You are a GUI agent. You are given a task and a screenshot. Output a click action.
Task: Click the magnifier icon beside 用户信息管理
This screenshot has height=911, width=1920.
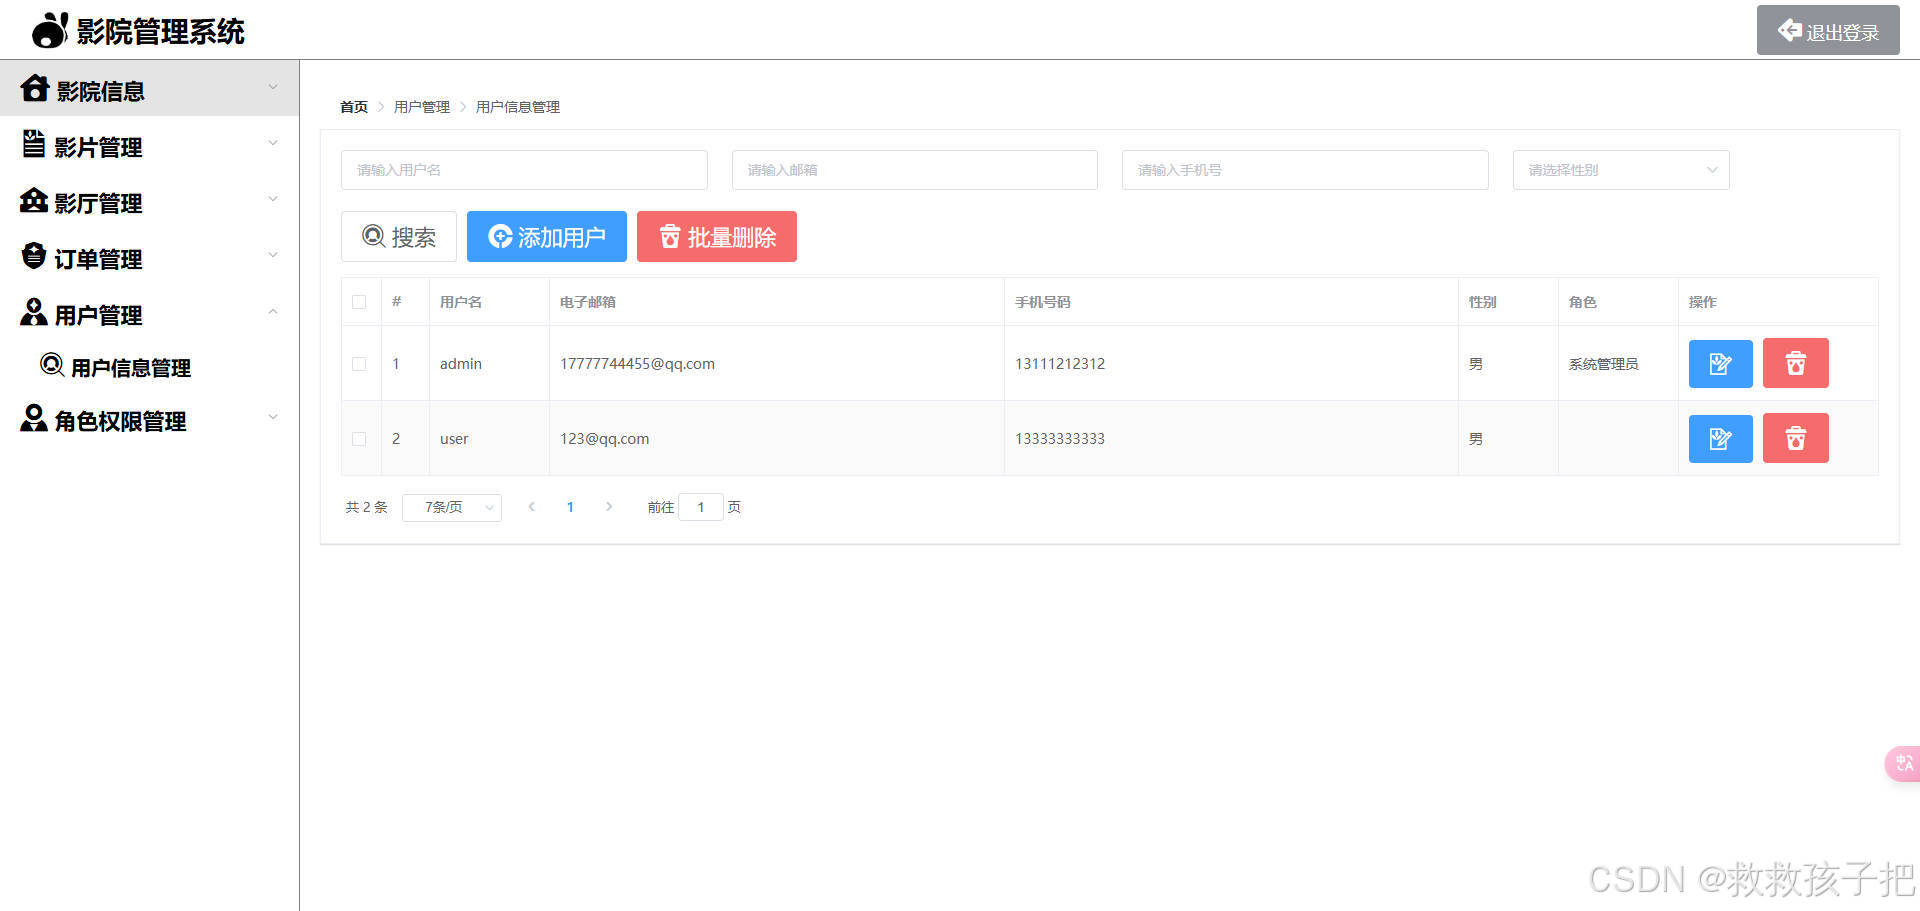click(52, 365)
